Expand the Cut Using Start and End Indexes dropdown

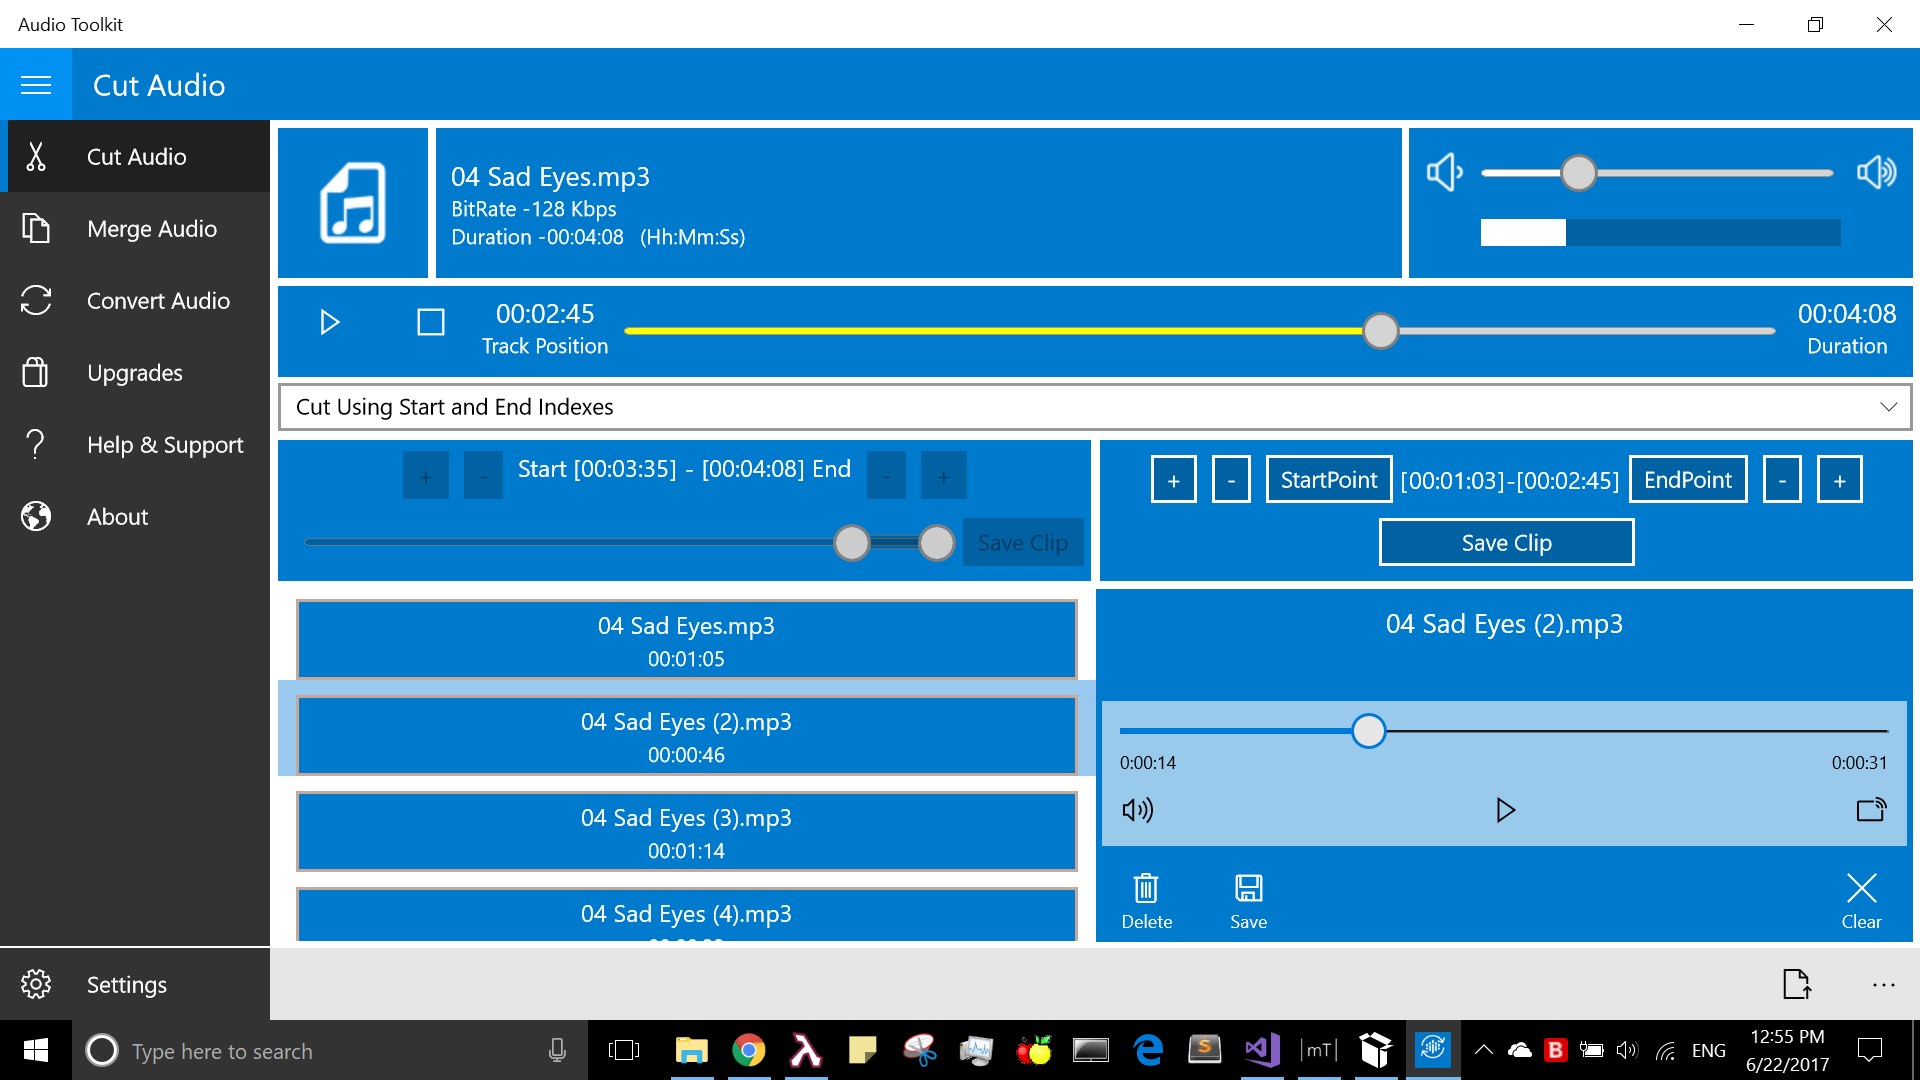coord(1888,407)
